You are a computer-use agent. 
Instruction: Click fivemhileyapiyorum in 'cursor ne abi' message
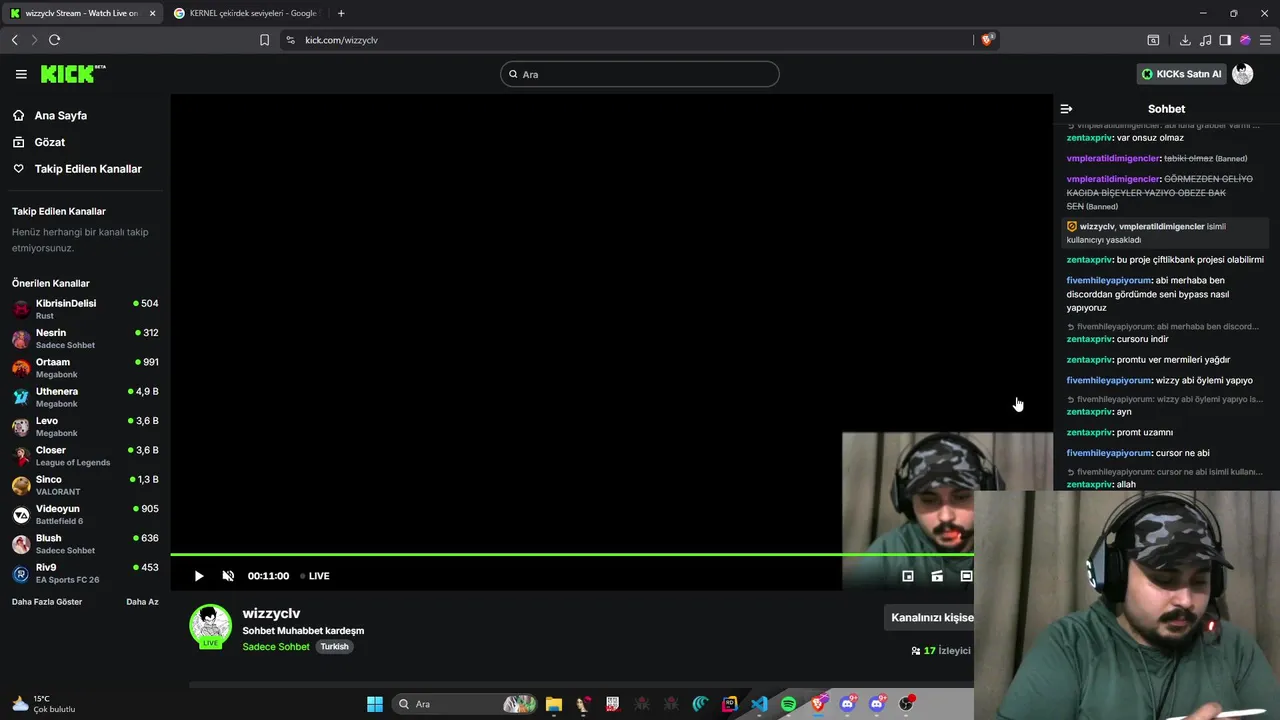point(1109,453)
